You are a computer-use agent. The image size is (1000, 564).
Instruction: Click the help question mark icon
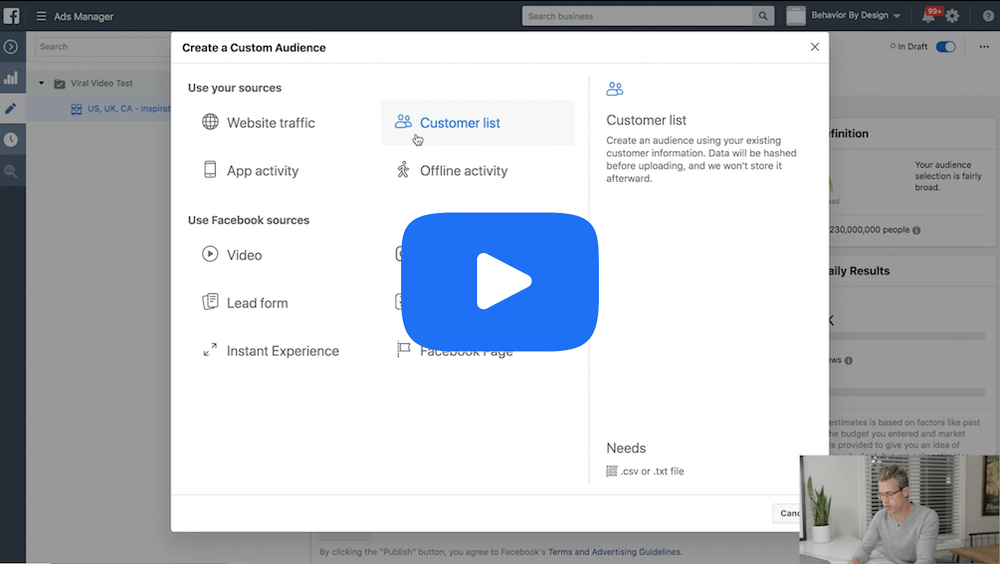tap(986, 16)
